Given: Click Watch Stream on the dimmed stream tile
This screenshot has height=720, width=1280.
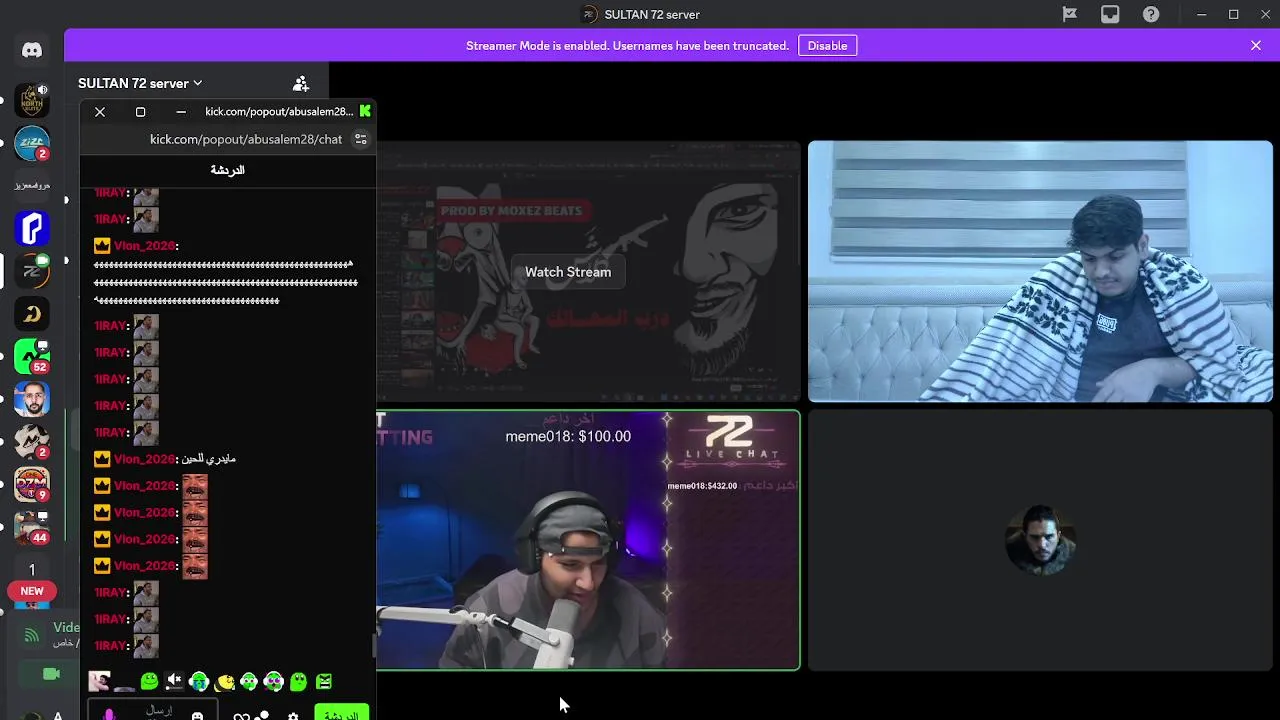Looking at the screenshot, I should pos(568,272).
